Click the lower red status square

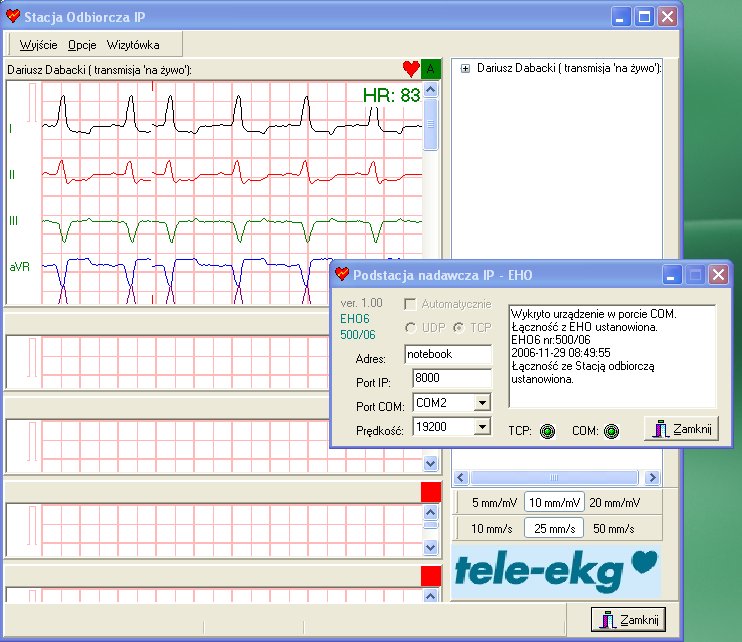pos(431,576)
